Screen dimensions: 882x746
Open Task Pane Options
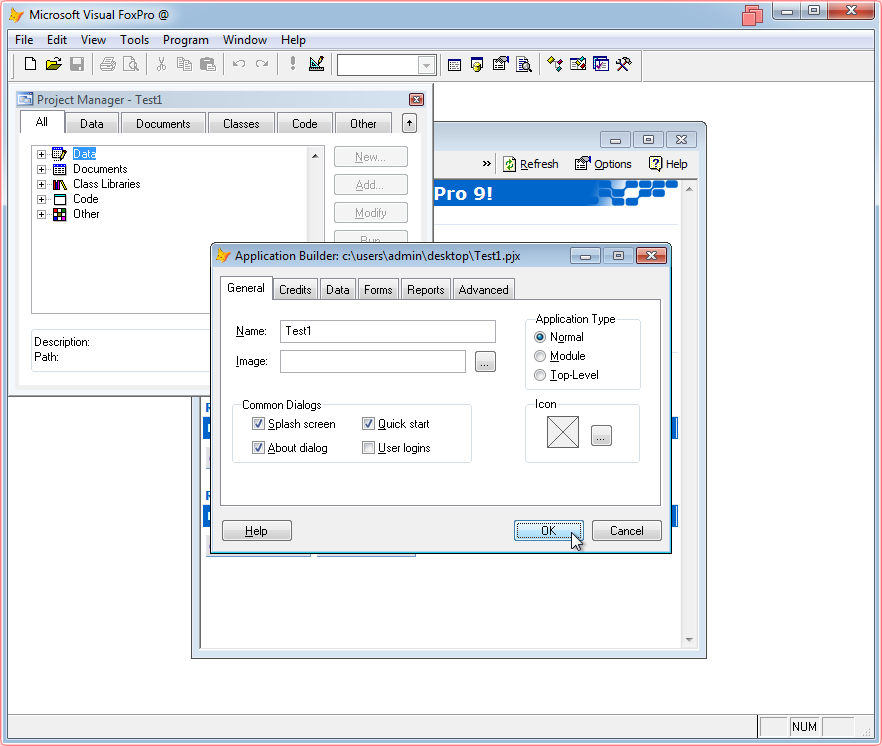(x=603, y=164)
